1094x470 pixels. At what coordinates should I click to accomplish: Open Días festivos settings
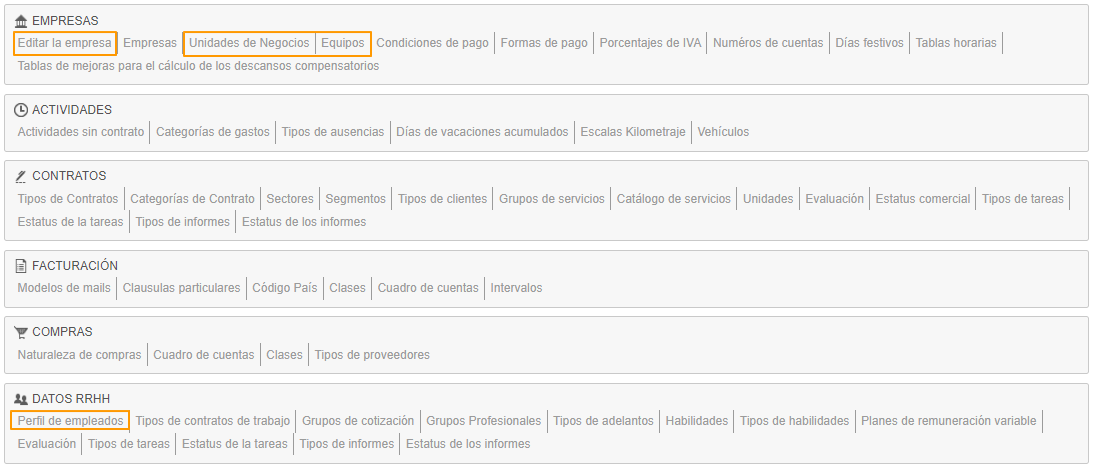tap(869, 43)
